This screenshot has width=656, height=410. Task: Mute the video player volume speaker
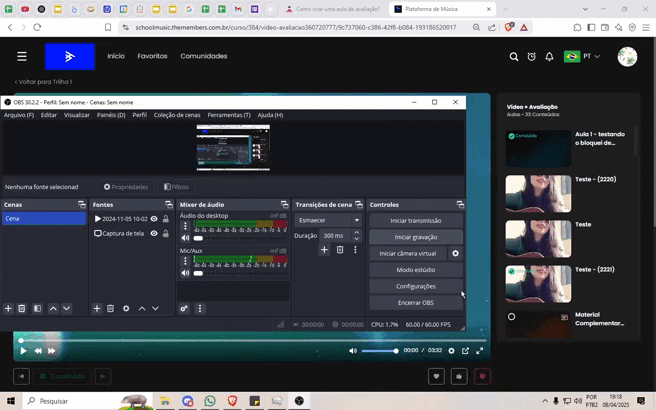pyautogui.click(x=353, y=351)
